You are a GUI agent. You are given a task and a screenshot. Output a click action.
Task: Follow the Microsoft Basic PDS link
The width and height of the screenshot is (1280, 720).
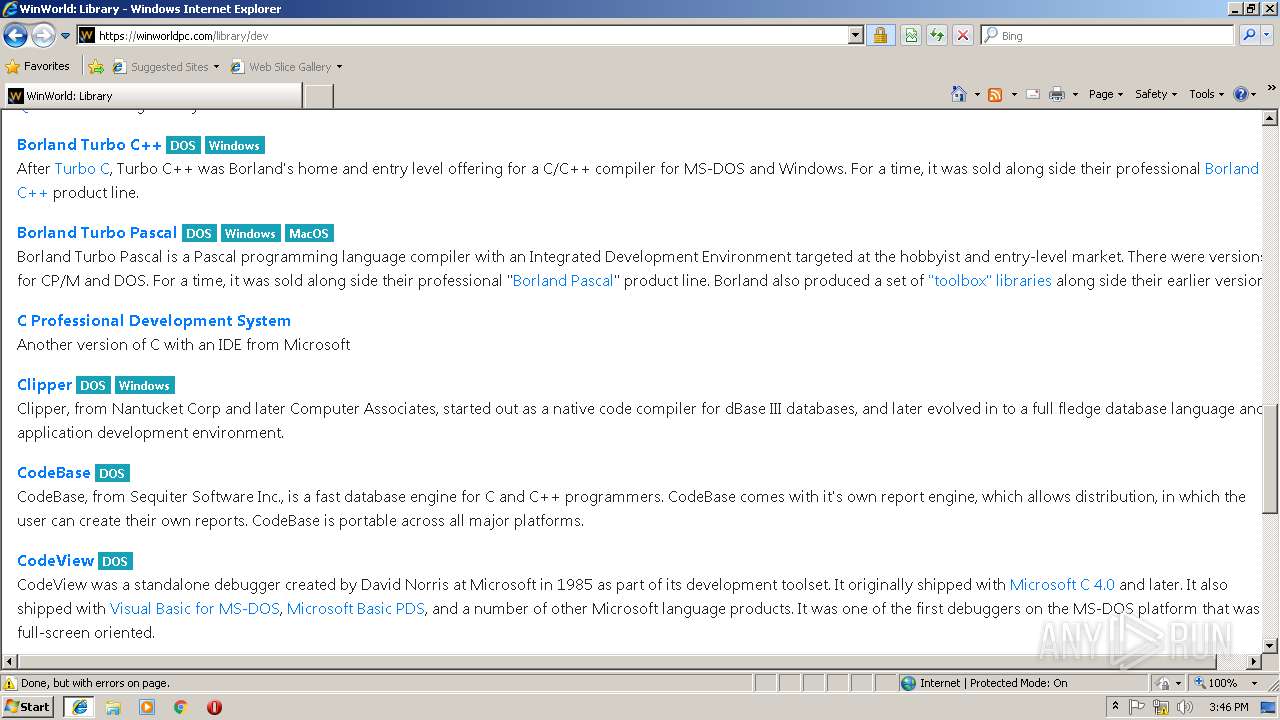click(x=356, y=608)
